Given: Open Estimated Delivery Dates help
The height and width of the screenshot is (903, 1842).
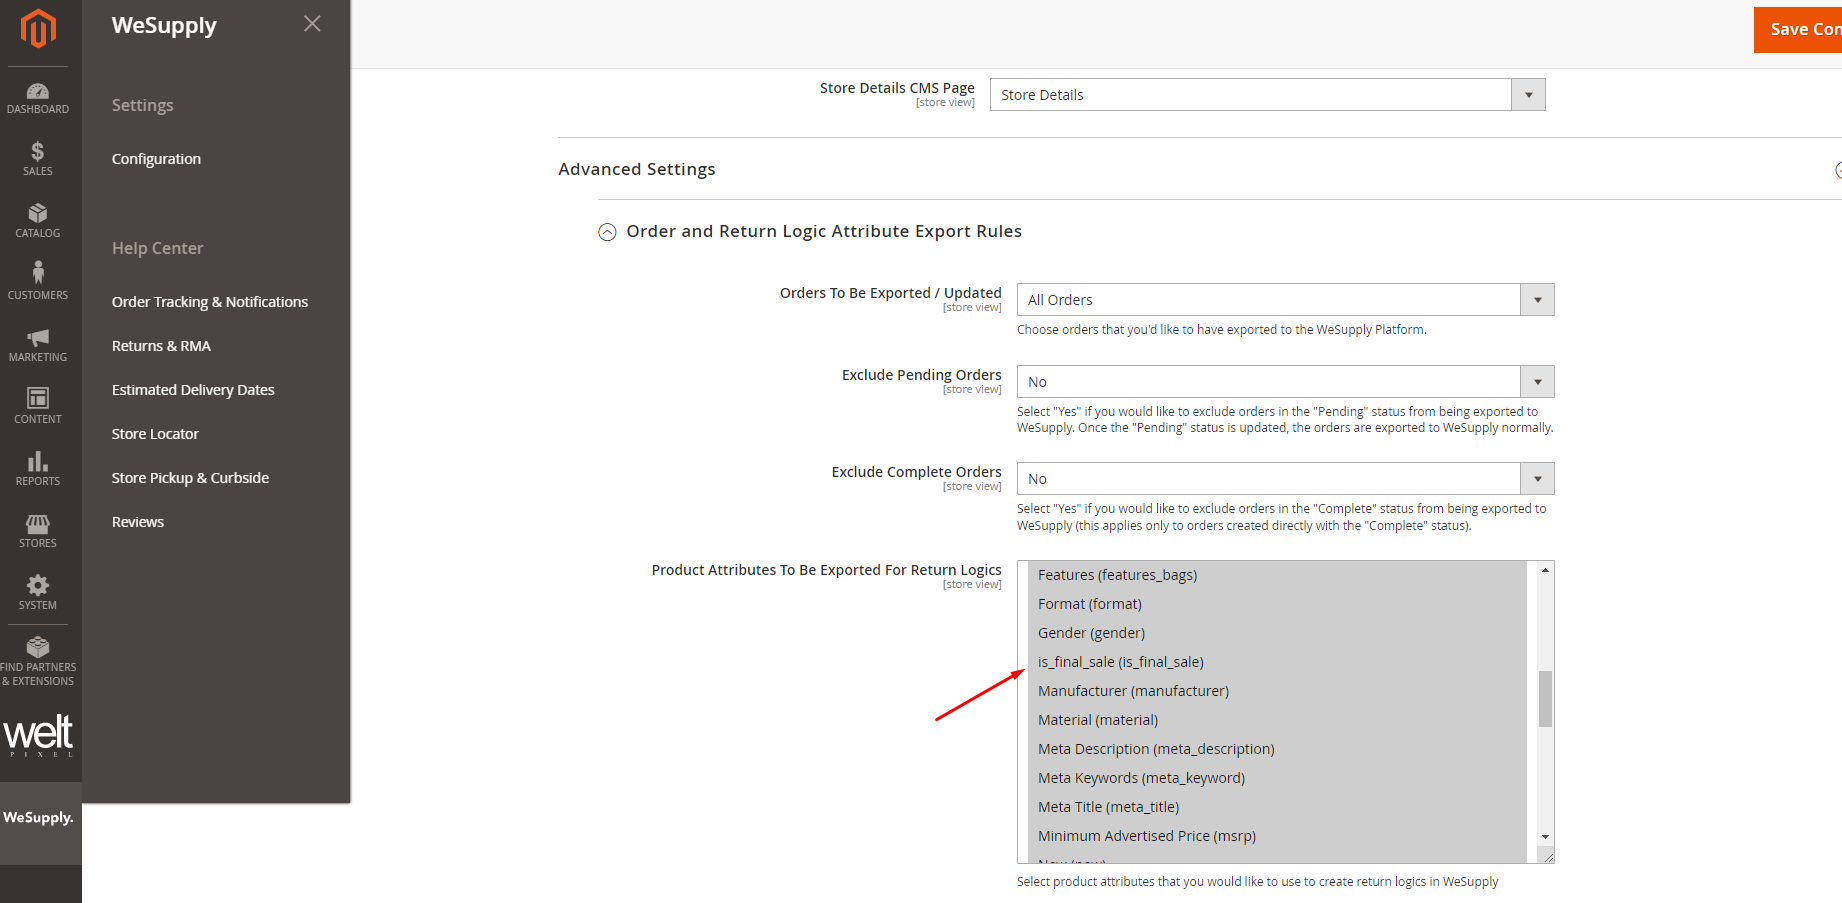Looking at the screenshot, I should (x=193, y=390).
